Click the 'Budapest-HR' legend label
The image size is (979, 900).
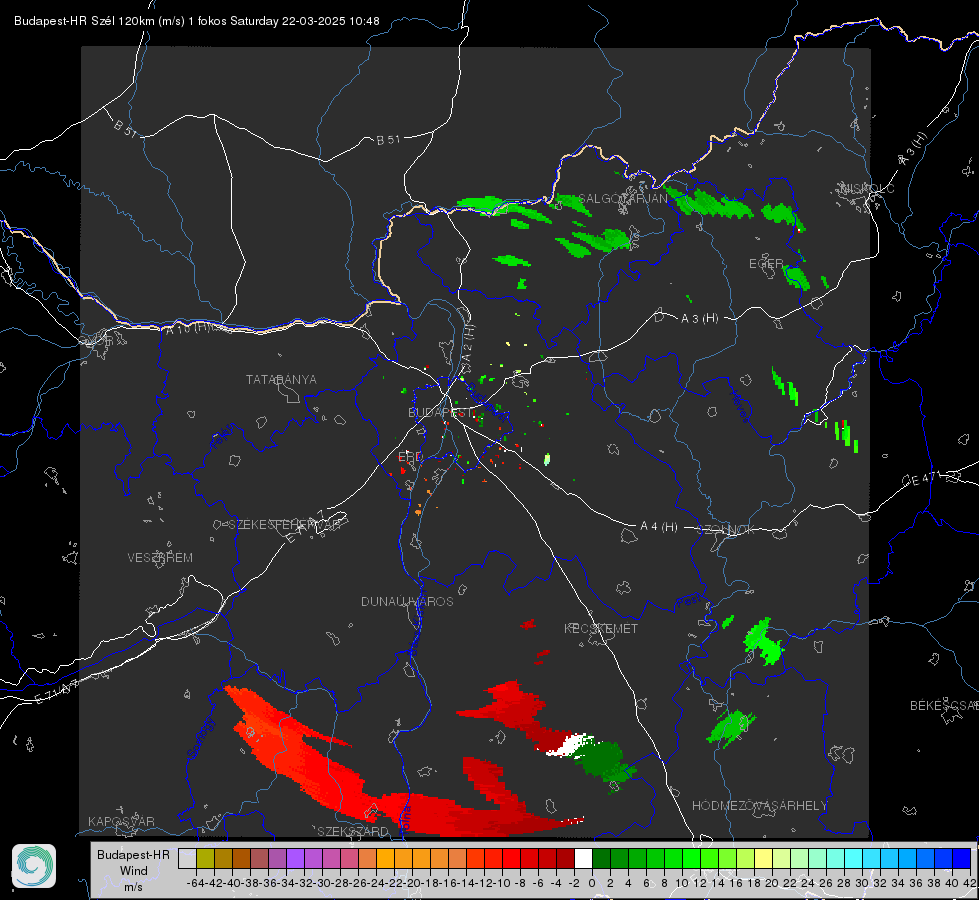pos(133,854)
